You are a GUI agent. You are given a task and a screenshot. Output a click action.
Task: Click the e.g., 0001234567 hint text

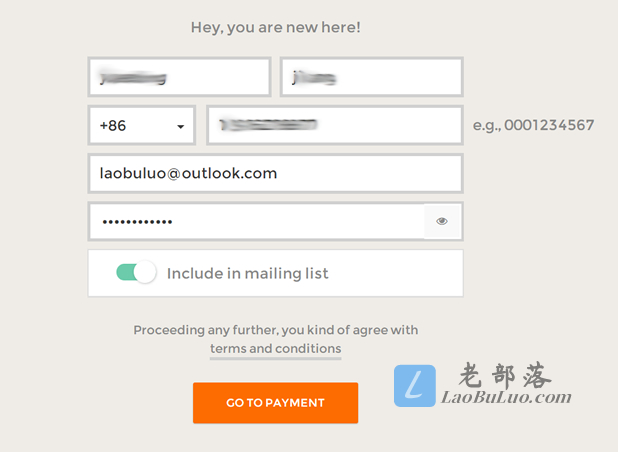533,125
